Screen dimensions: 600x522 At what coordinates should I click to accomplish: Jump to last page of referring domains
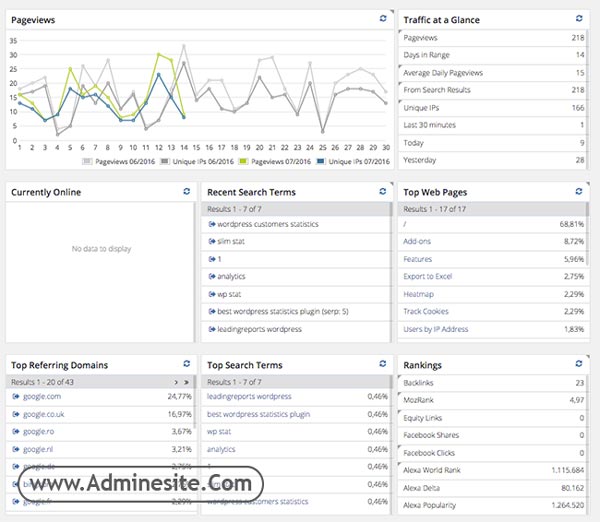185,382
